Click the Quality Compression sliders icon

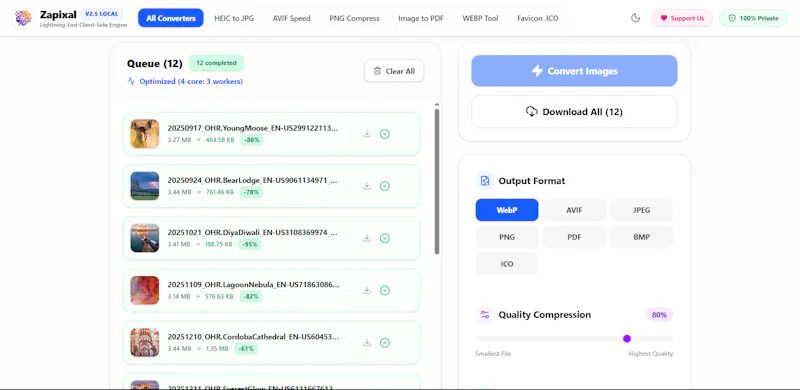click(x=485, y=314)
